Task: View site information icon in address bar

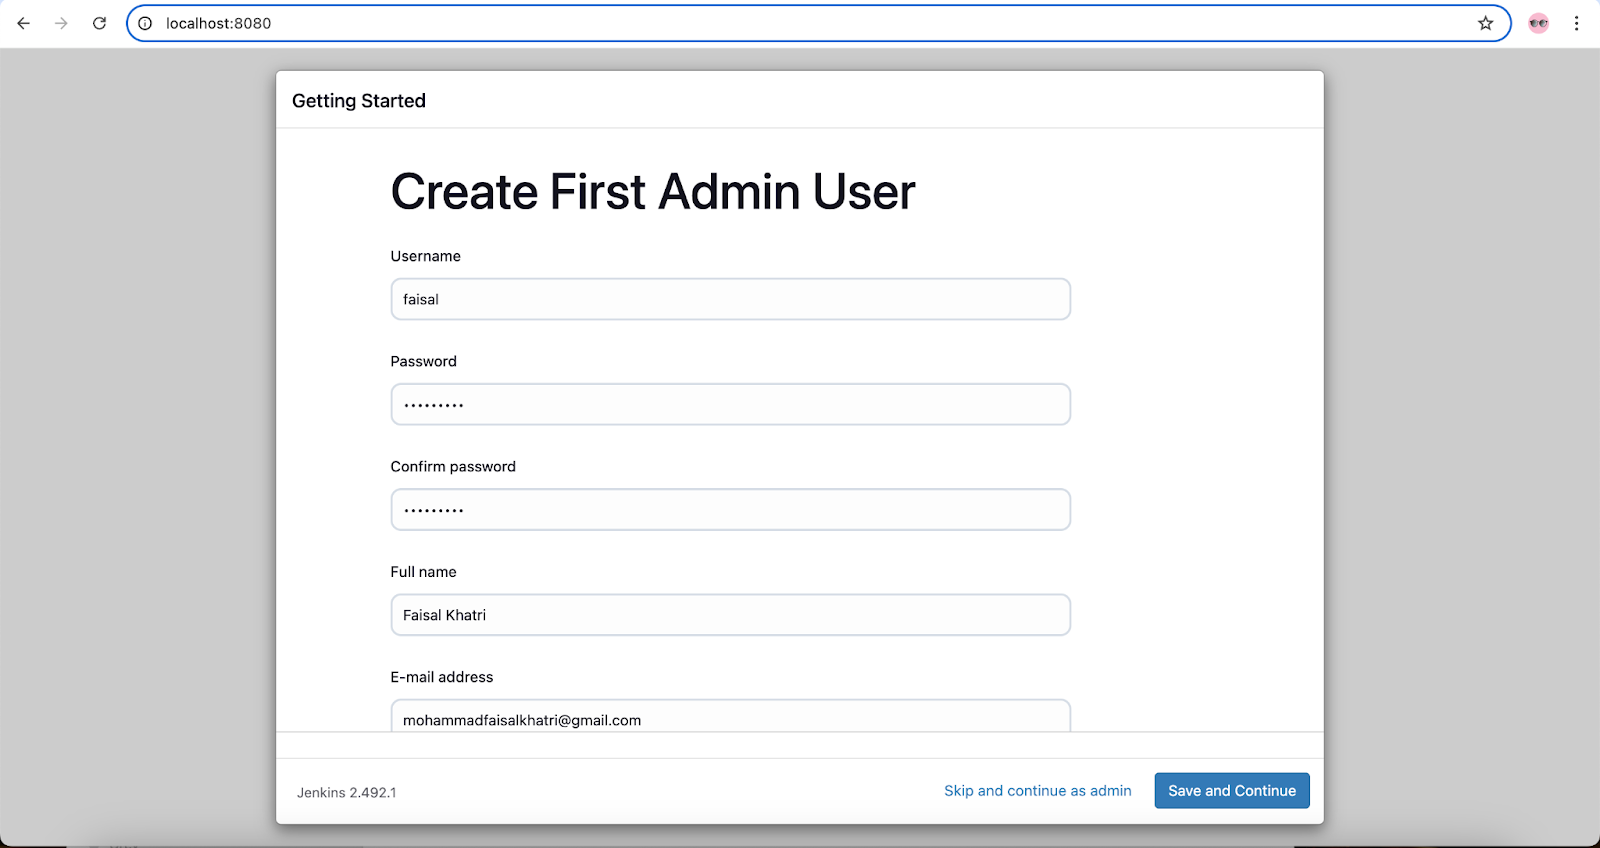Action: click(x=145, y=23)
